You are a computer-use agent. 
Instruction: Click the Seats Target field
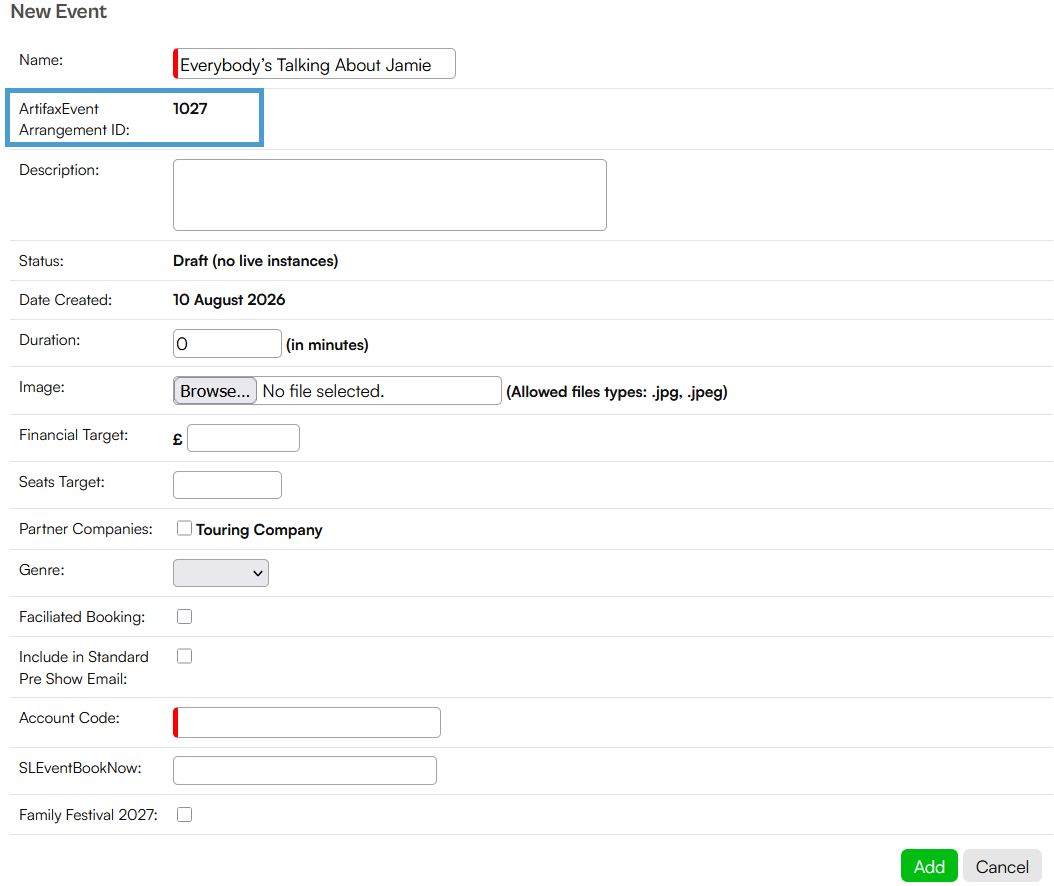(x=227, y=485)
